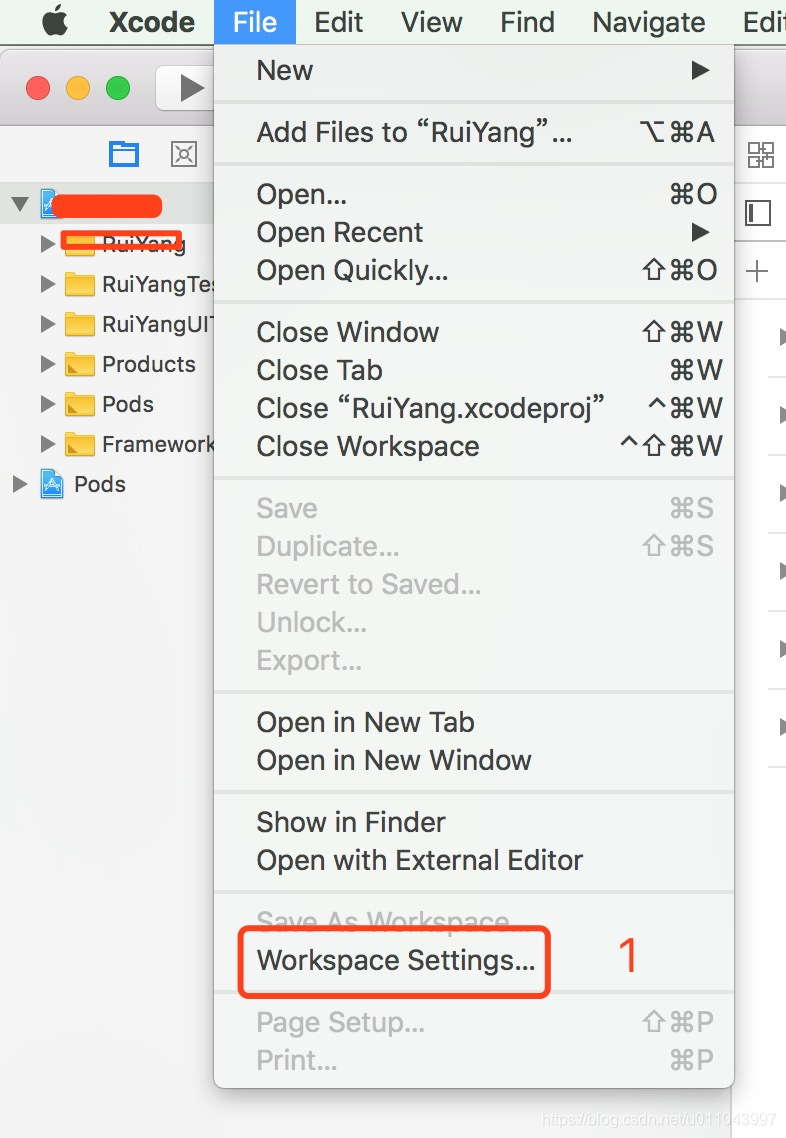Choose Open… from File menu
Screen dimensions: 786x1138
click(474, 194)
